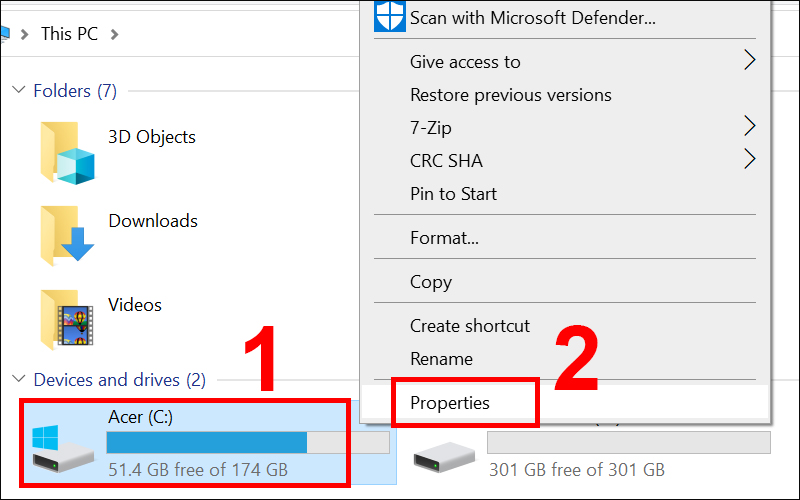Collapse the Devices and drives section
The image size is (800, 500).
[18, 380]
